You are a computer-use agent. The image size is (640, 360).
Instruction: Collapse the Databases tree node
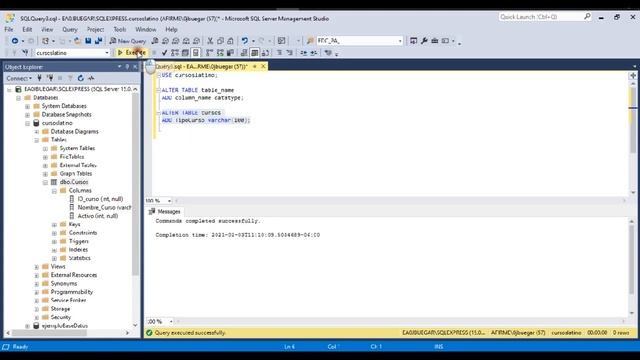click(18, 98)
